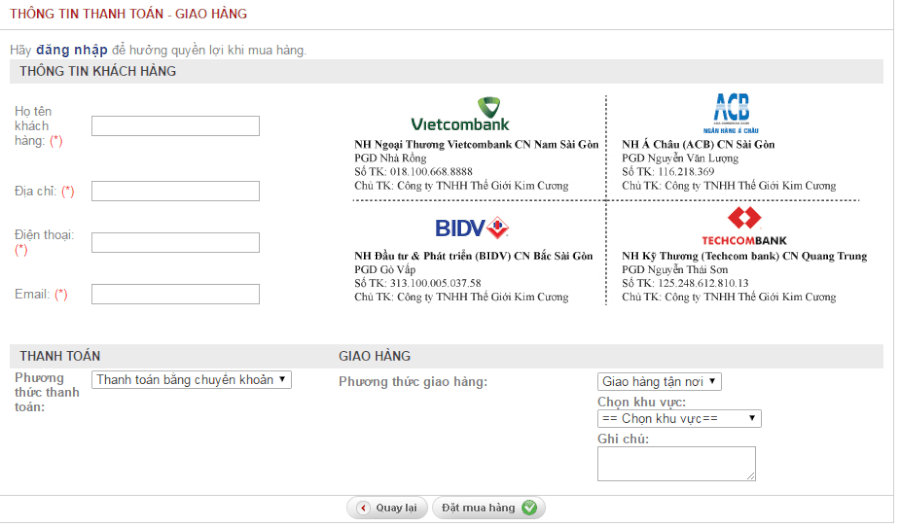Viewport: 900px width, 527px height.
Task: Click green checkmark icon on order button
Action: [529, 508]
